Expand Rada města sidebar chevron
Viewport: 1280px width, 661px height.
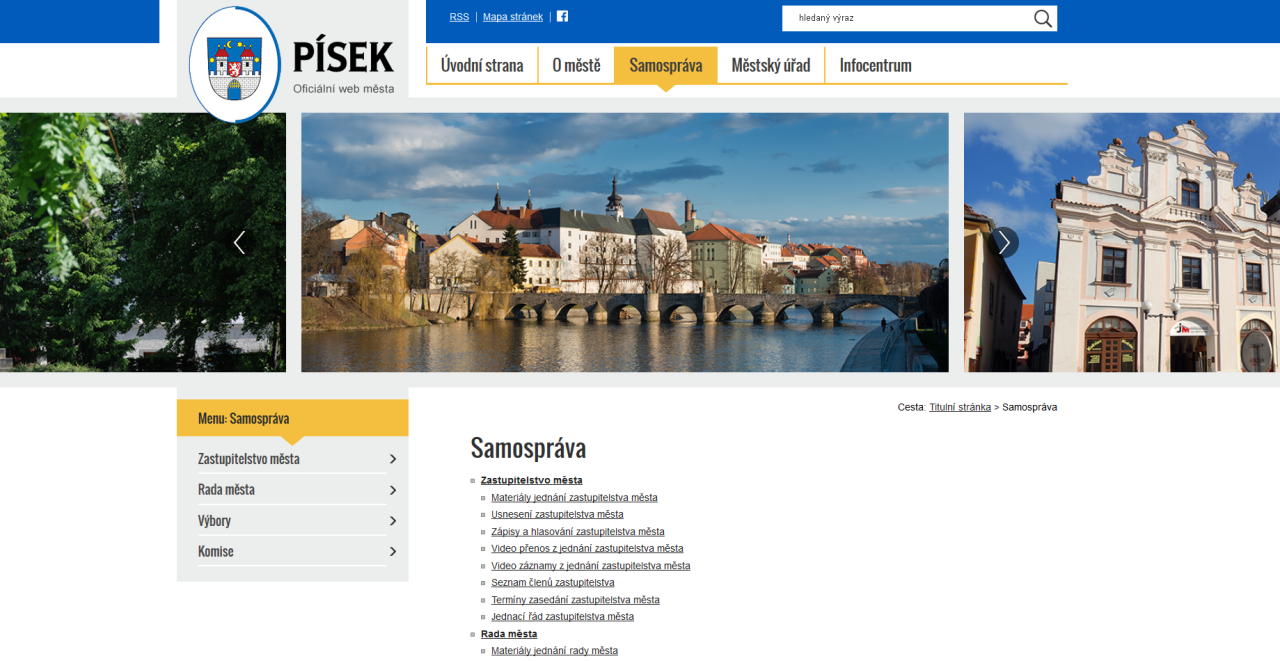point(393,490)
